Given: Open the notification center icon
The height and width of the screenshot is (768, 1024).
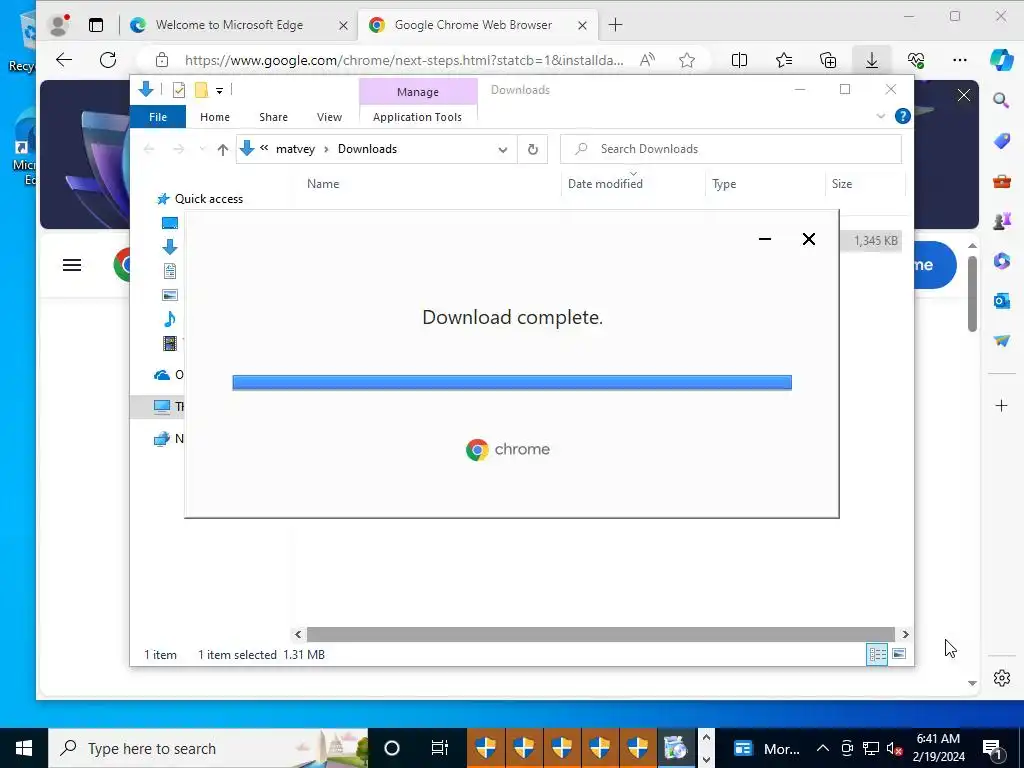Looking at the screenshot, I should [992, 748].
